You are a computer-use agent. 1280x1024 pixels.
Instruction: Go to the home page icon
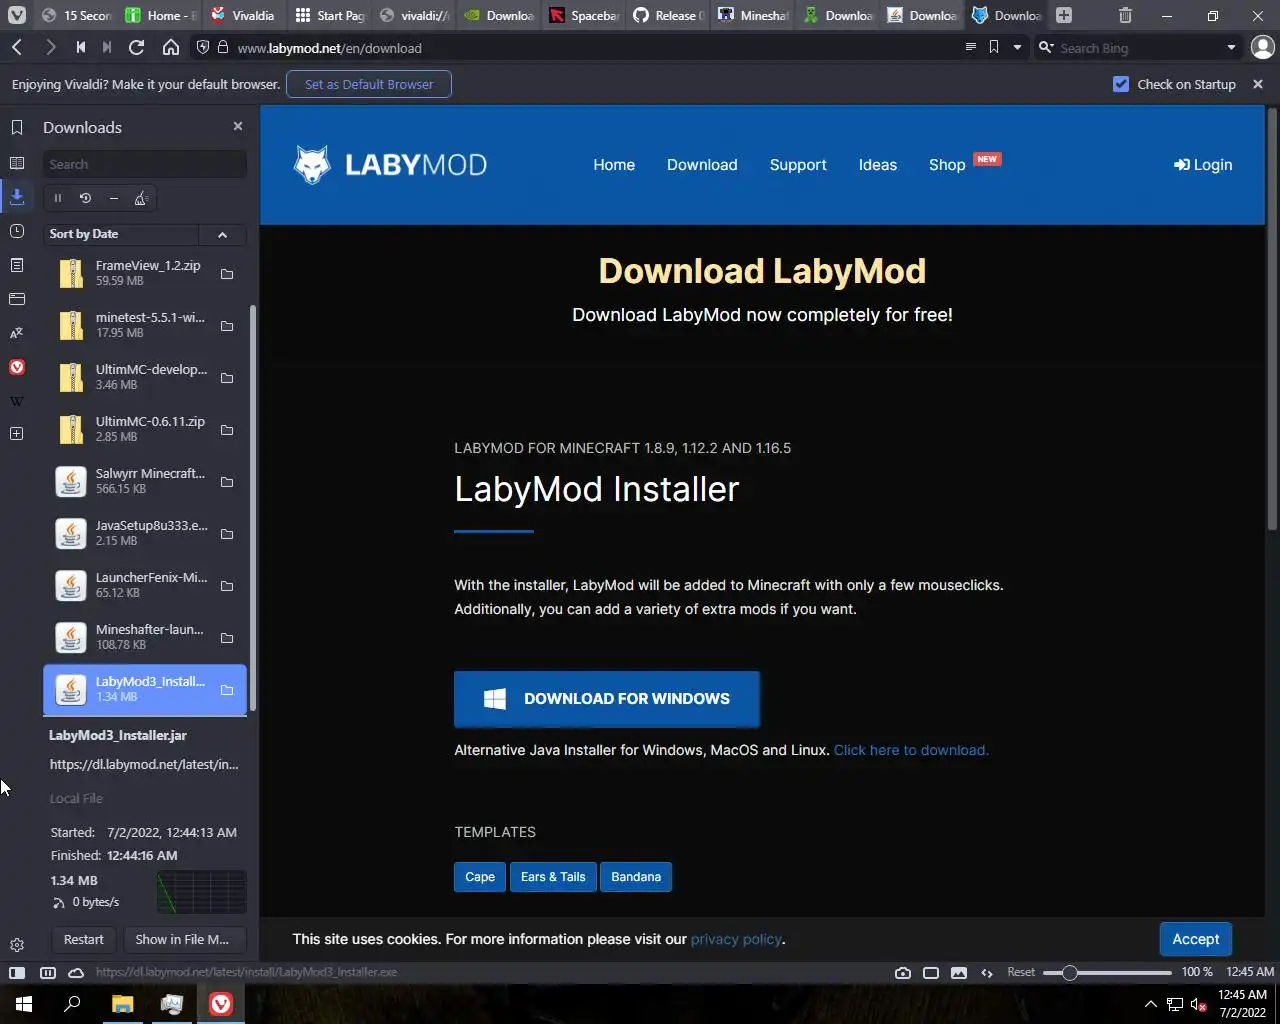pyautogui.click(x=171, y=48)
